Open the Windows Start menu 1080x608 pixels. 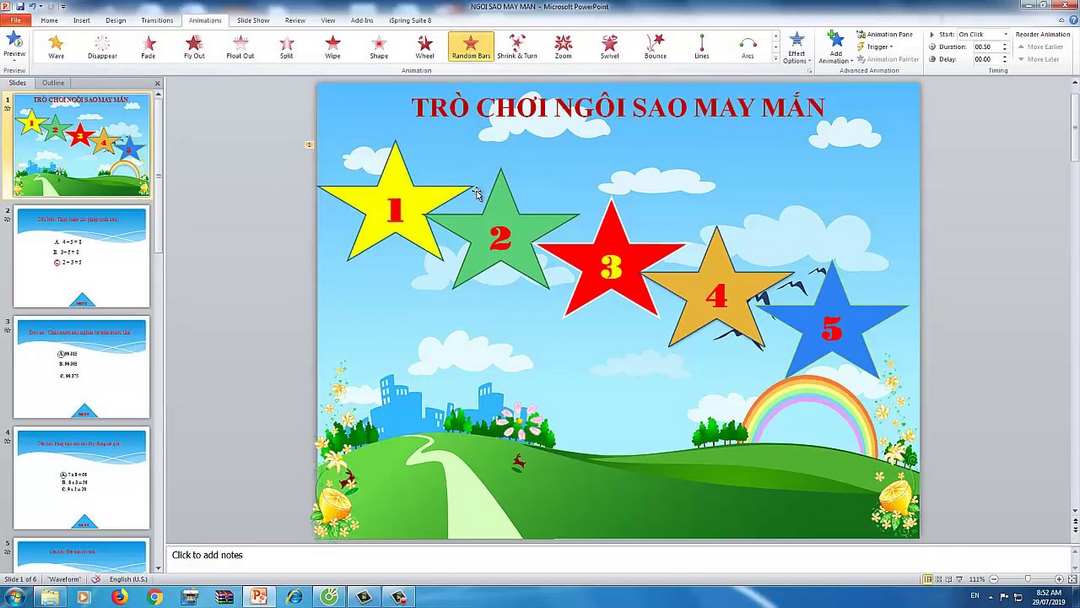(x=14, y=596)
